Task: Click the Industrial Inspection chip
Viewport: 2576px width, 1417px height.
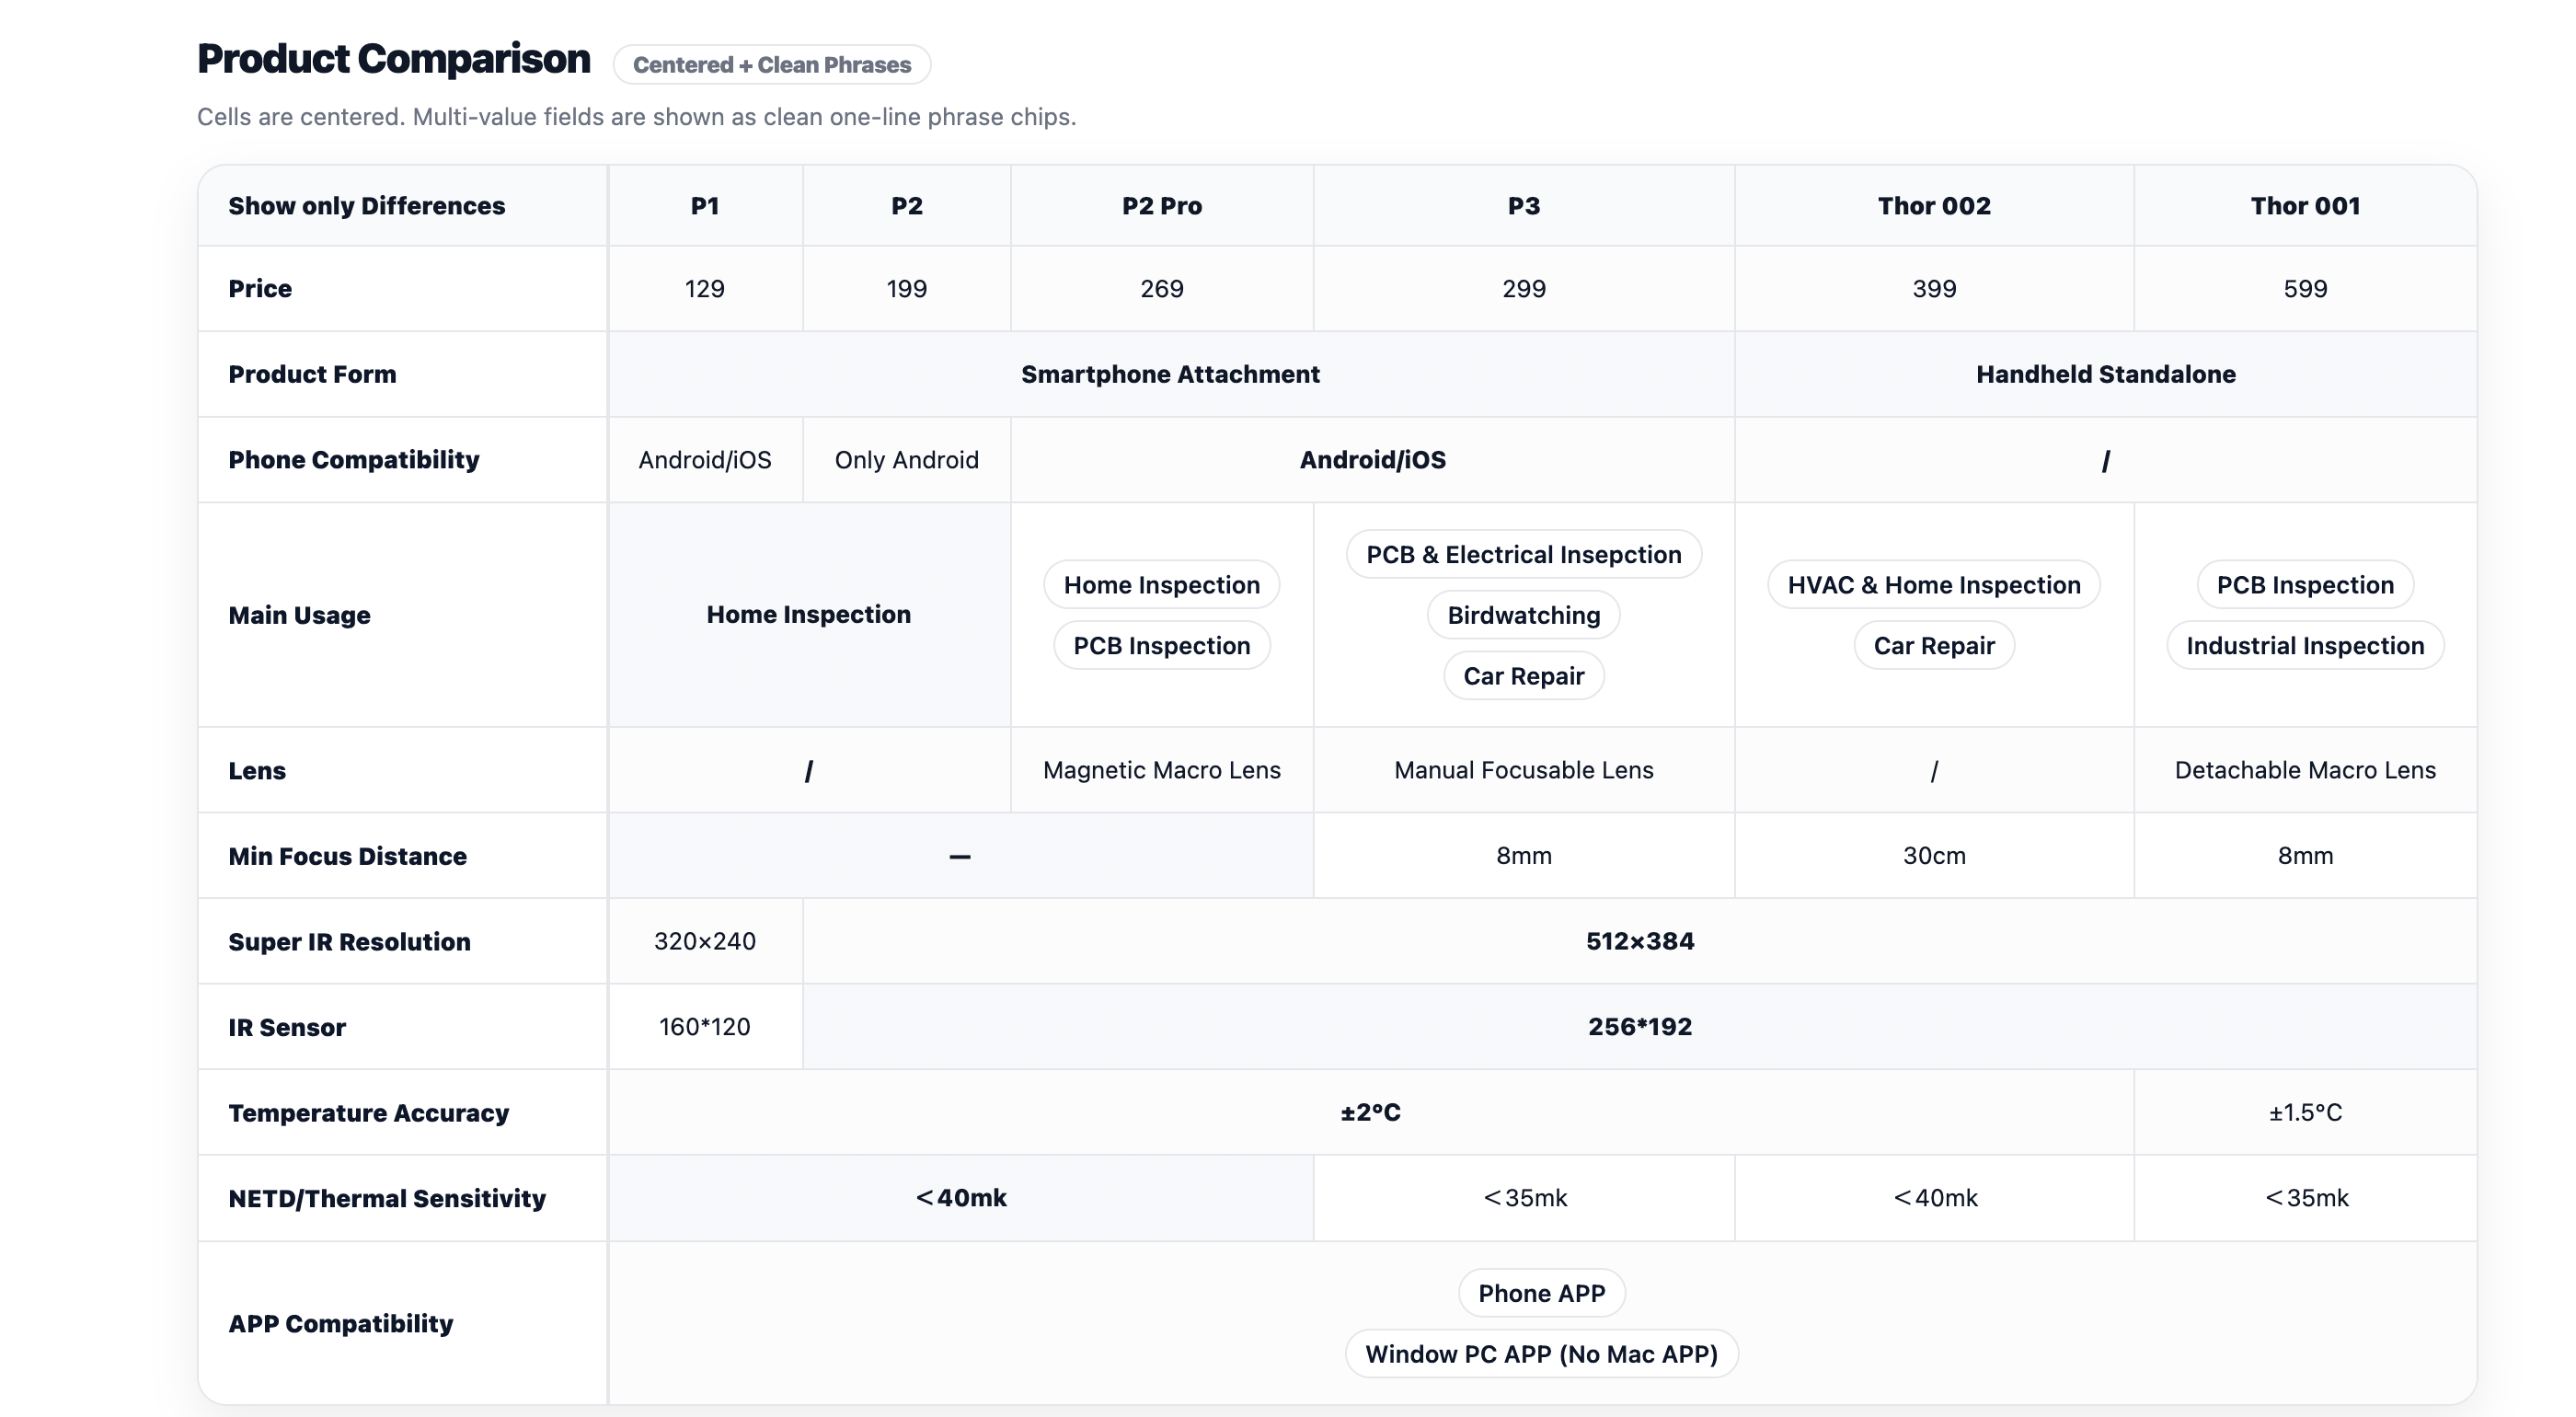Action: click(2304, 646)
